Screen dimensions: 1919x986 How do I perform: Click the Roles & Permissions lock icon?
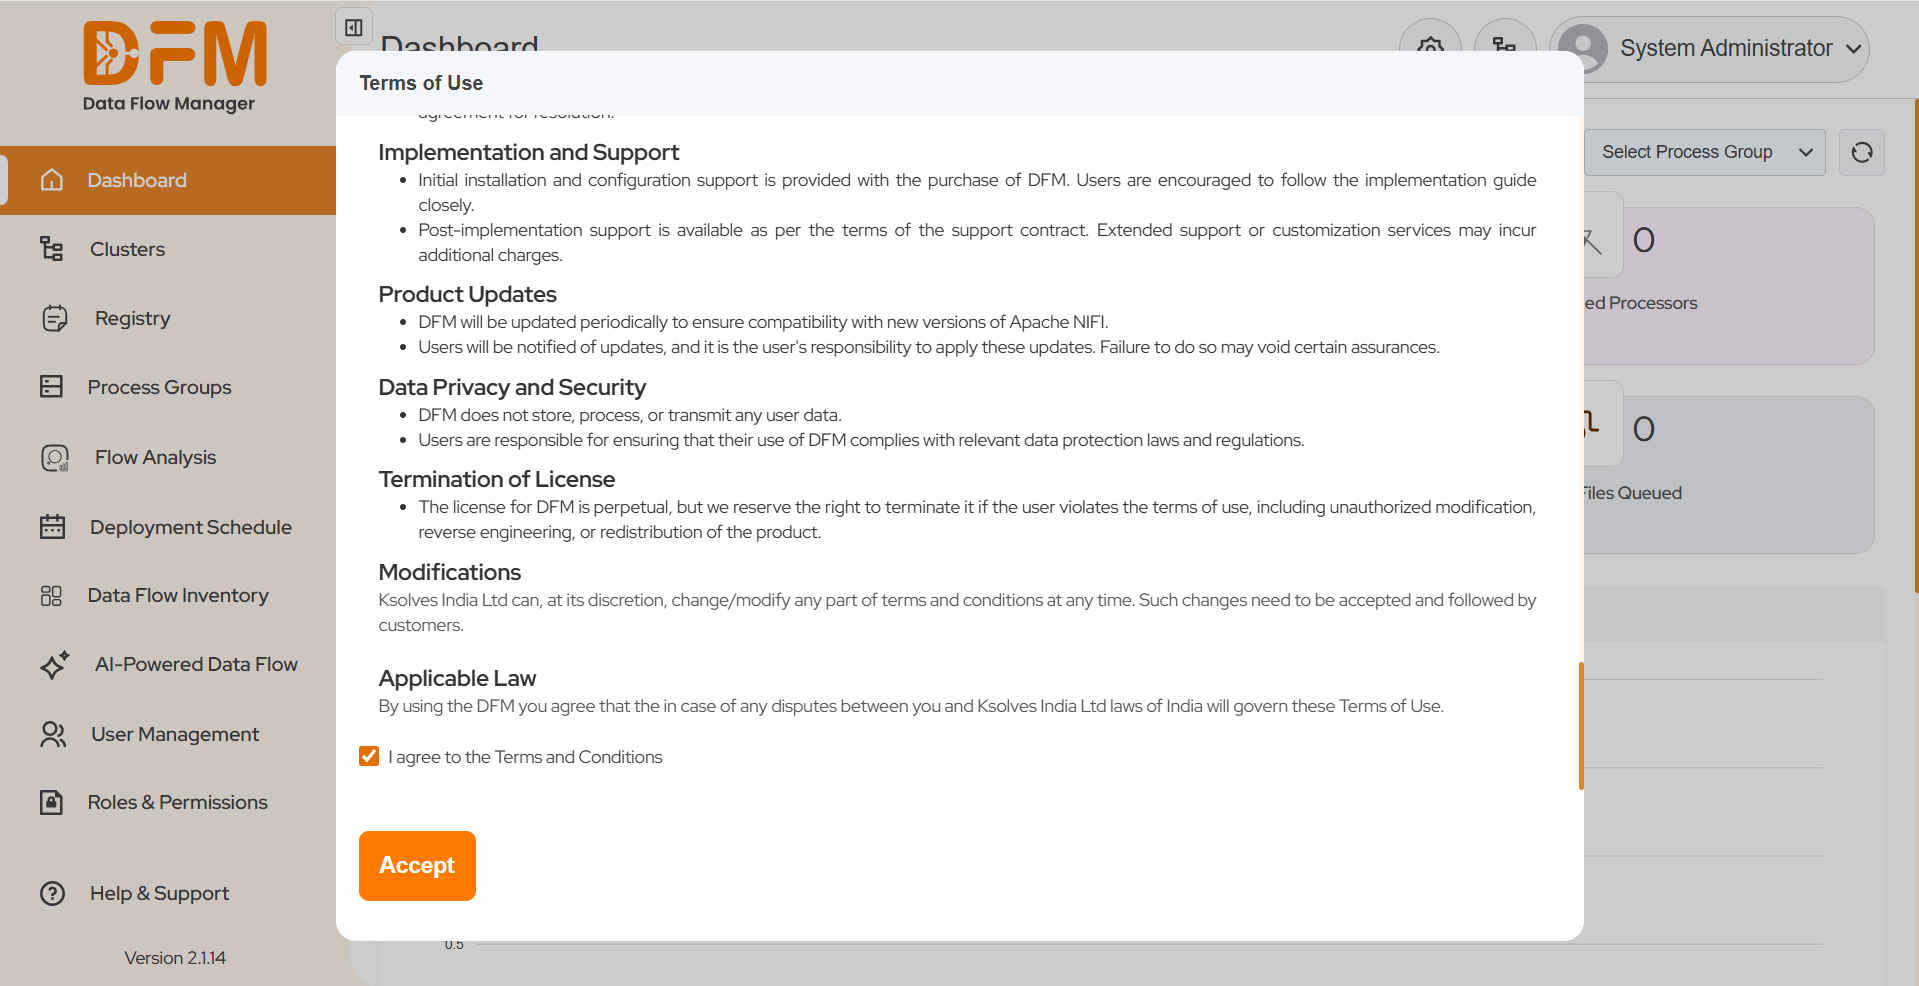(x=52, y=802)
